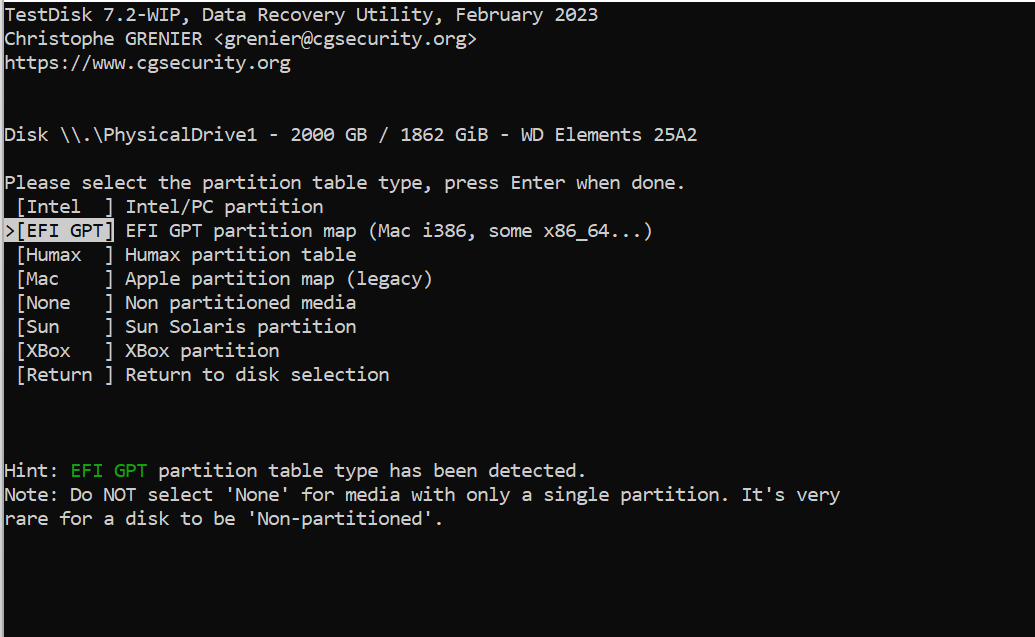Click the TestDisk 7.2-WIP title line

tap(301, 15)
